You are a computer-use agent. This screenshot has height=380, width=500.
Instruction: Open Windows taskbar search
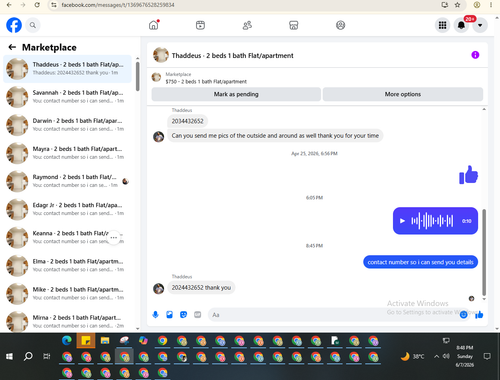click(28, 357)
